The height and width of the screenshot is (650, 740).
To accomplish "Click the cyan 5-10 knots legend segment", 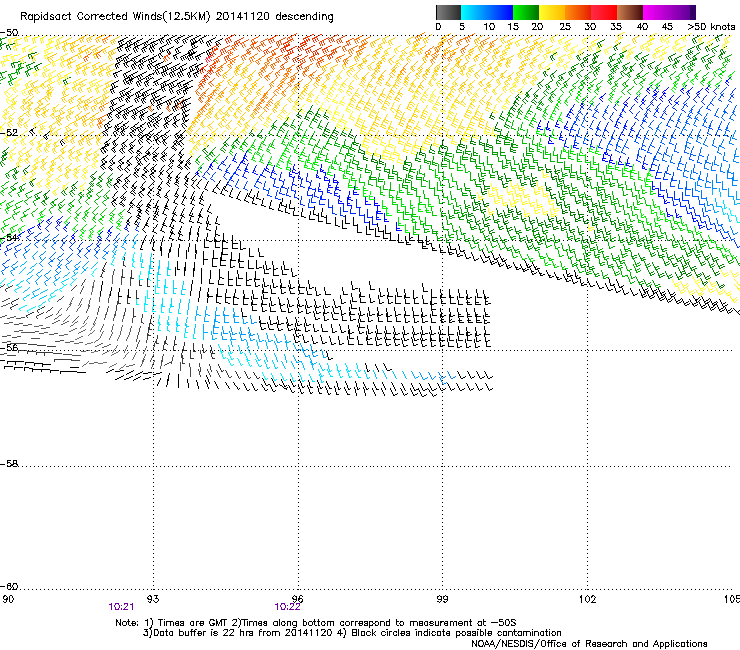I will click(x=474, y=12).
